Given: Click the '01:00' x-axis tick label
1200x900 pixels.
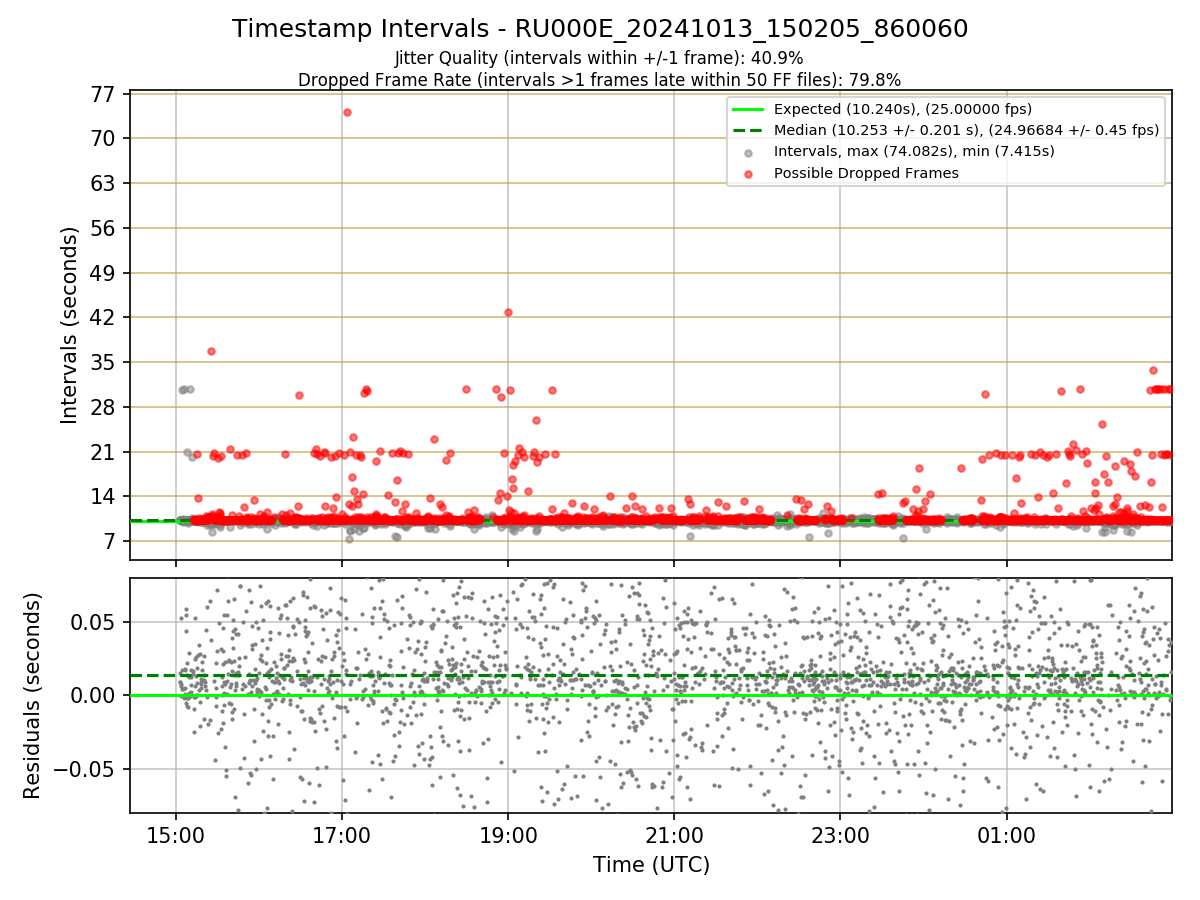Looking at the screenshot, I should [x=1006, y=836].
